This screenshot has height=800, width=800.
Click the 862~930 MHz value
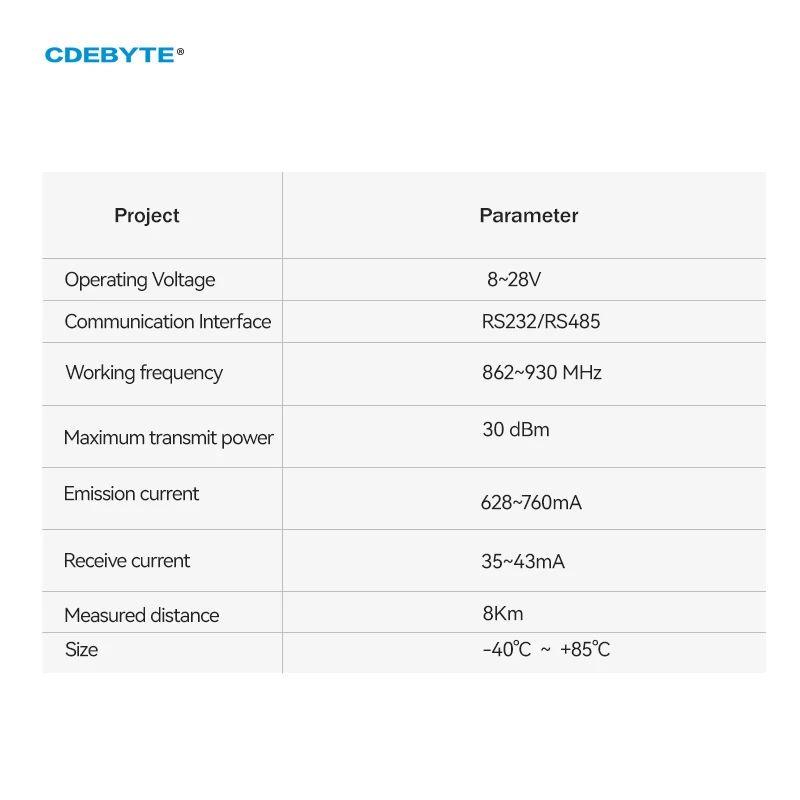tap(542, 373)
